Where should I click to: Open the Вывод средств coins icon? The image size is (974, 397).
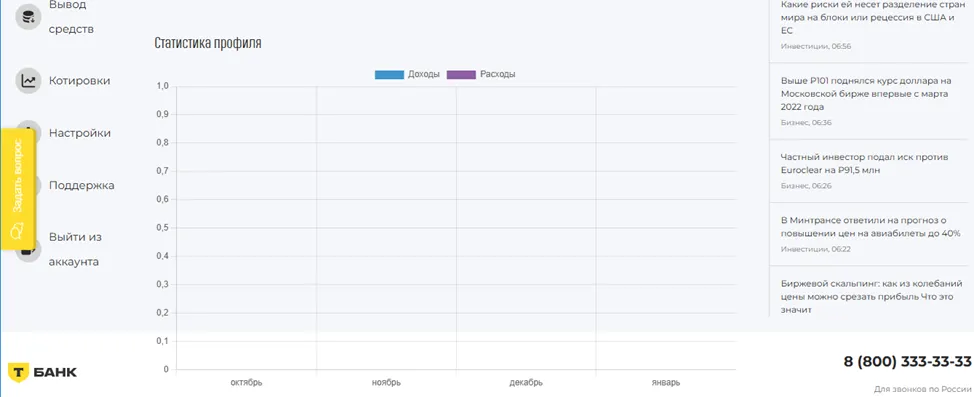point(28,16)
